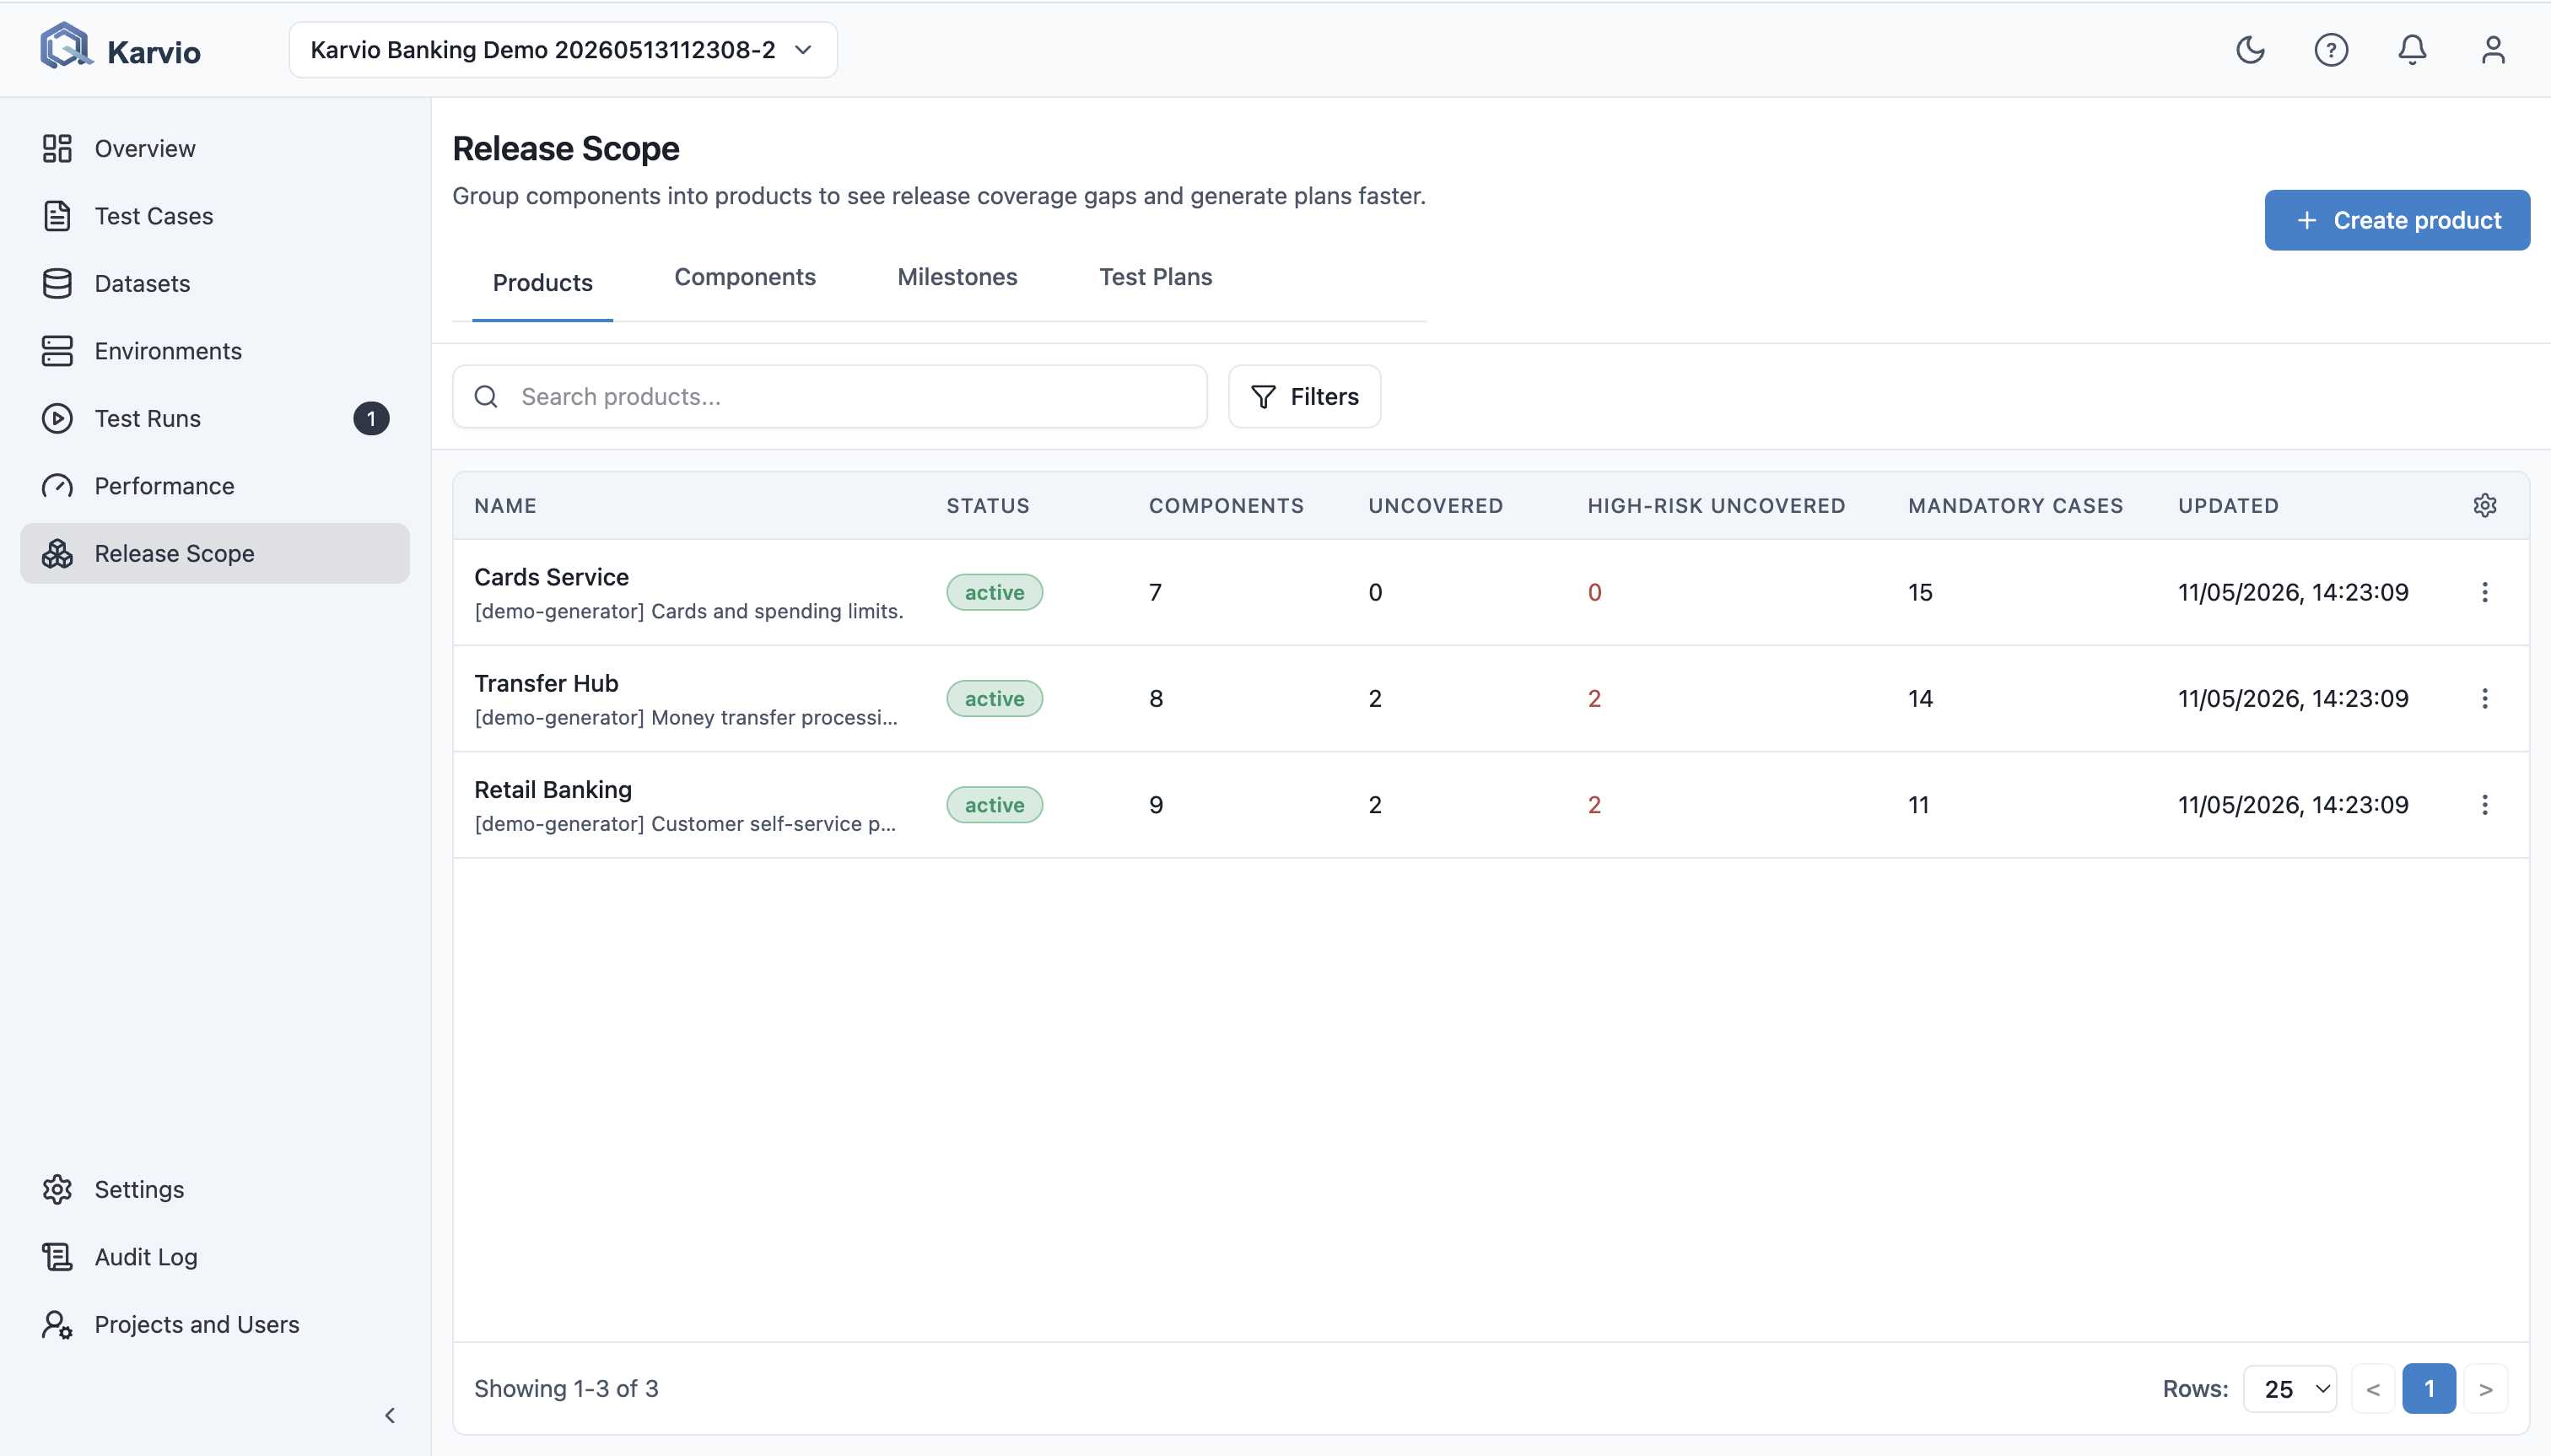The height and width of the screenshot is (1456, 2551).
Task: Sort by HIGH-RISK UNCOVERED column header
Action: pos(1716,506)
